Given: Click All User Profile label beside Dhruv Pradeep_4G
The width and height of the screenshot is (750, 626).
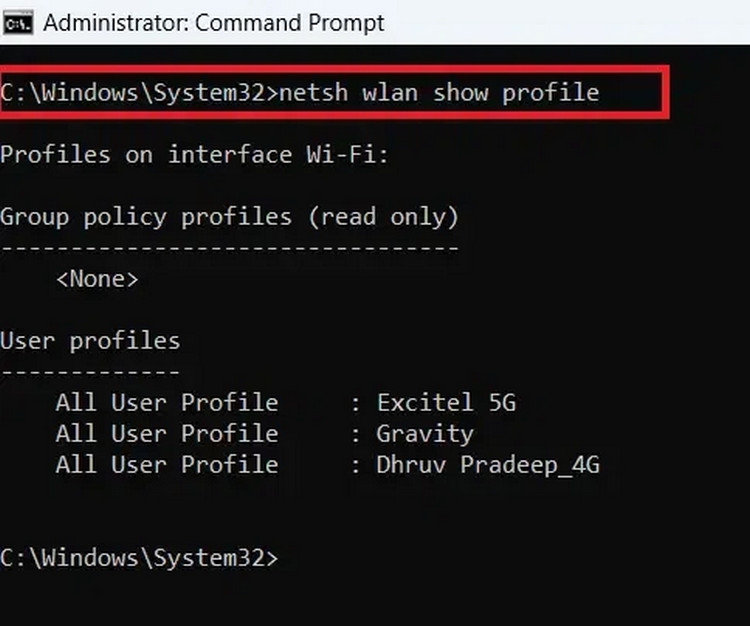Looking at the screenshot, I should coord(166,465).
